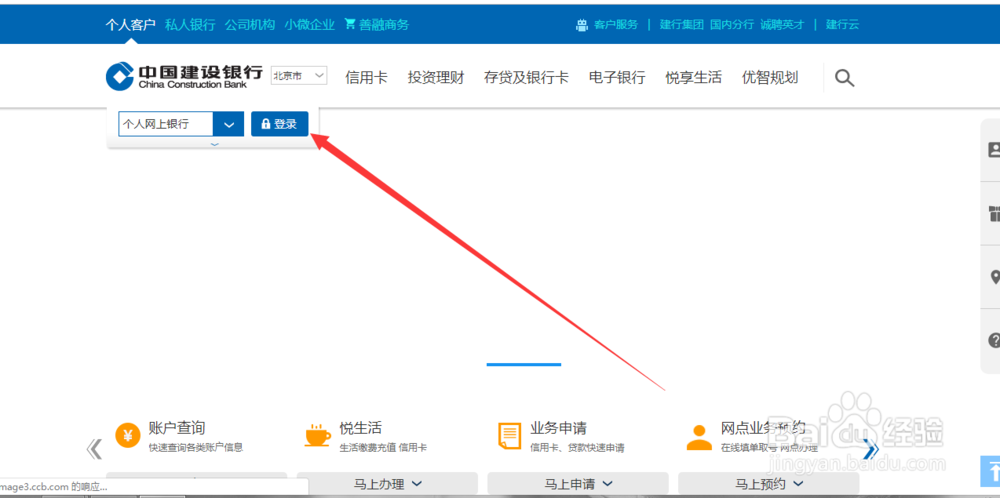This screenshot has height=498, width=1000.
Task: Open the sidebar contact card icon
Action: click(994, 150)
